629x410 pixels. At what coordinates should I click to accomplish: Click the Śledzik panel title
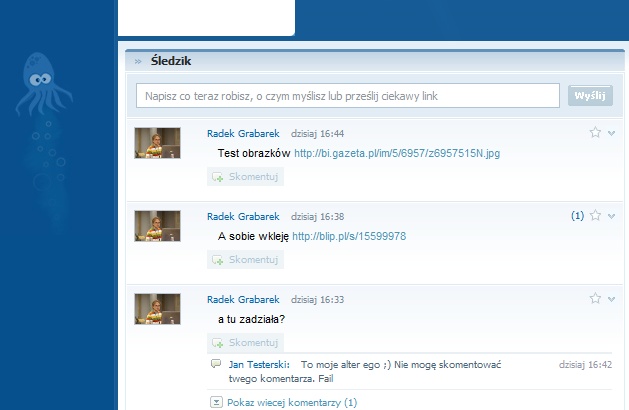[x=171, y=61]
